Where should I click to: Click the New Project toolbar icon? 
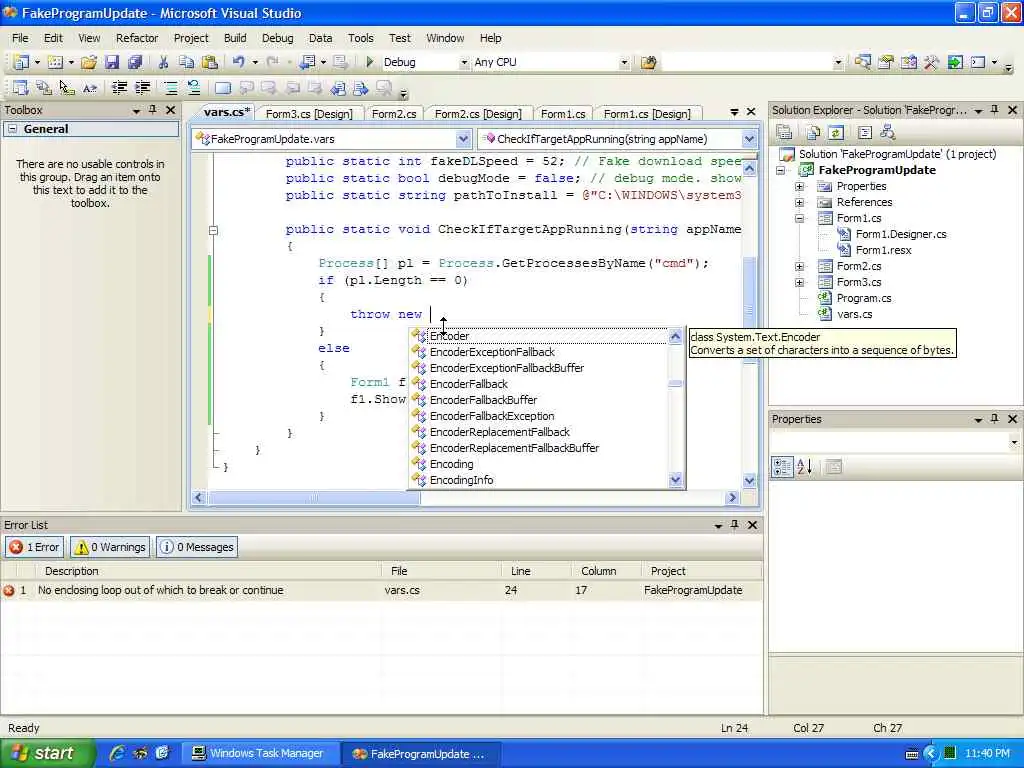tap(21, 62)
